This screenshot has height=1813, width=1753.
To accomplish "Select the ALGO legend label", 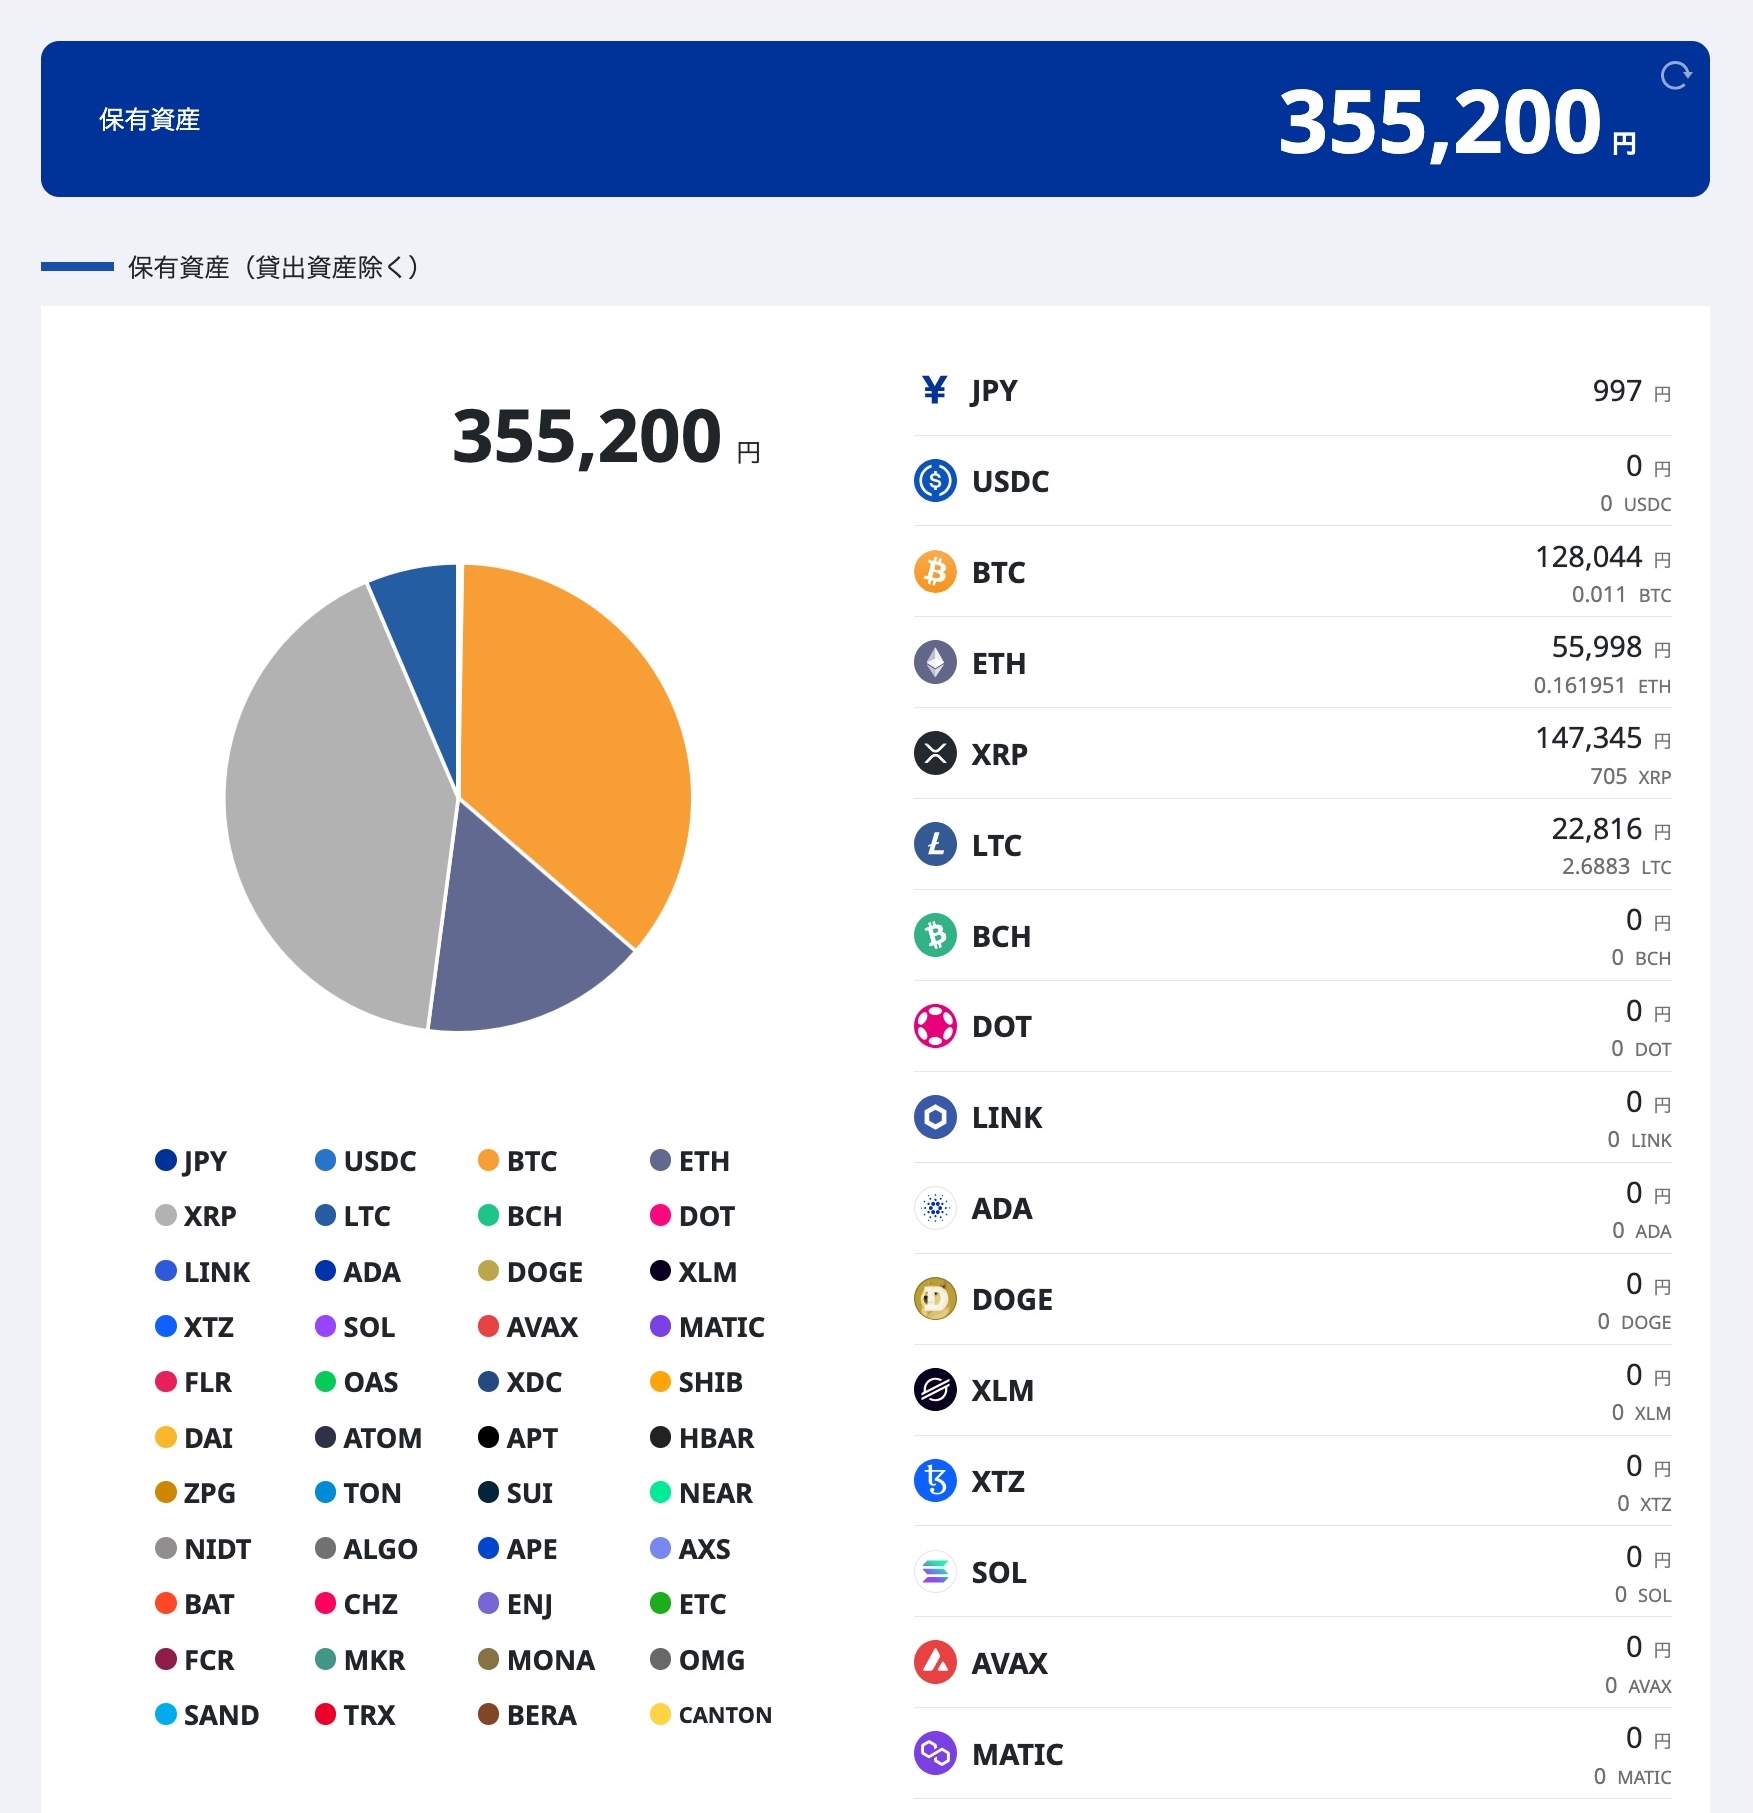I will [x=380, y=1549].
